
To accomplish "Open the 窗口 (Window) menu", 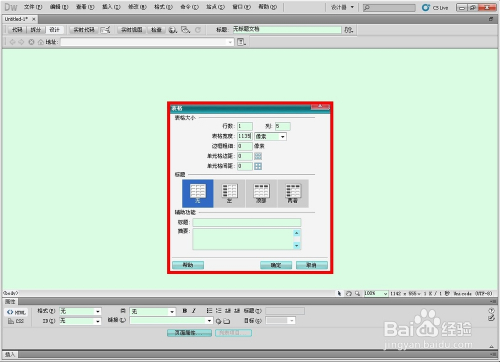I will click(x=241, y=7).
